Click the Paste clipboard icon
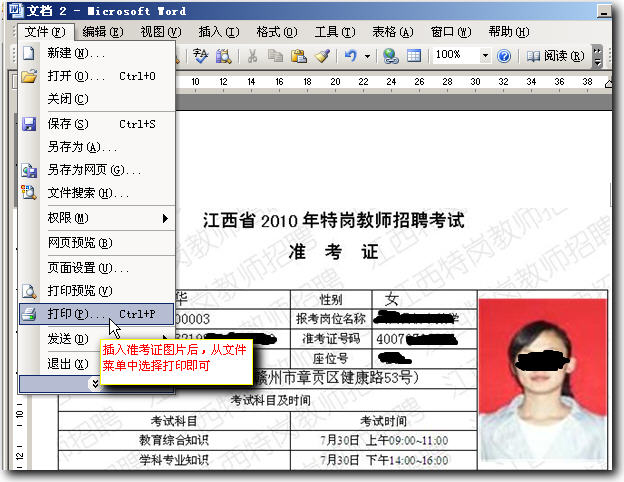Viewport: 624px width, 482px height. point(298,56)
